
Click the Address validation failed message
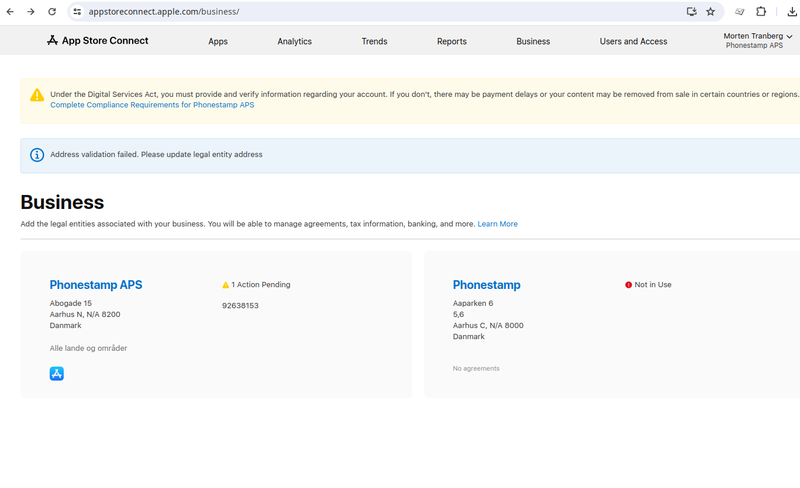click(x=156, y=154)
